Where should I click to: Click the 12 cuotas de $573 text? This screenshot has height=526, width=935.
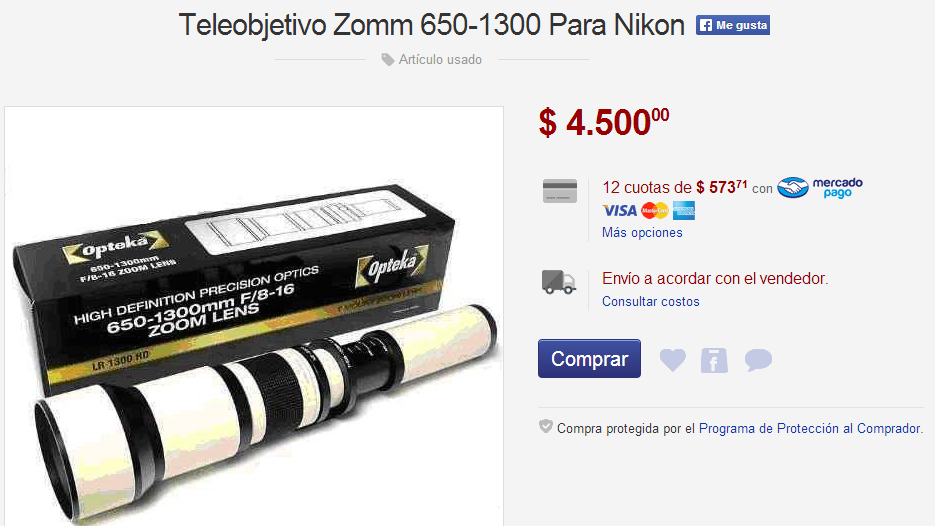674,188
